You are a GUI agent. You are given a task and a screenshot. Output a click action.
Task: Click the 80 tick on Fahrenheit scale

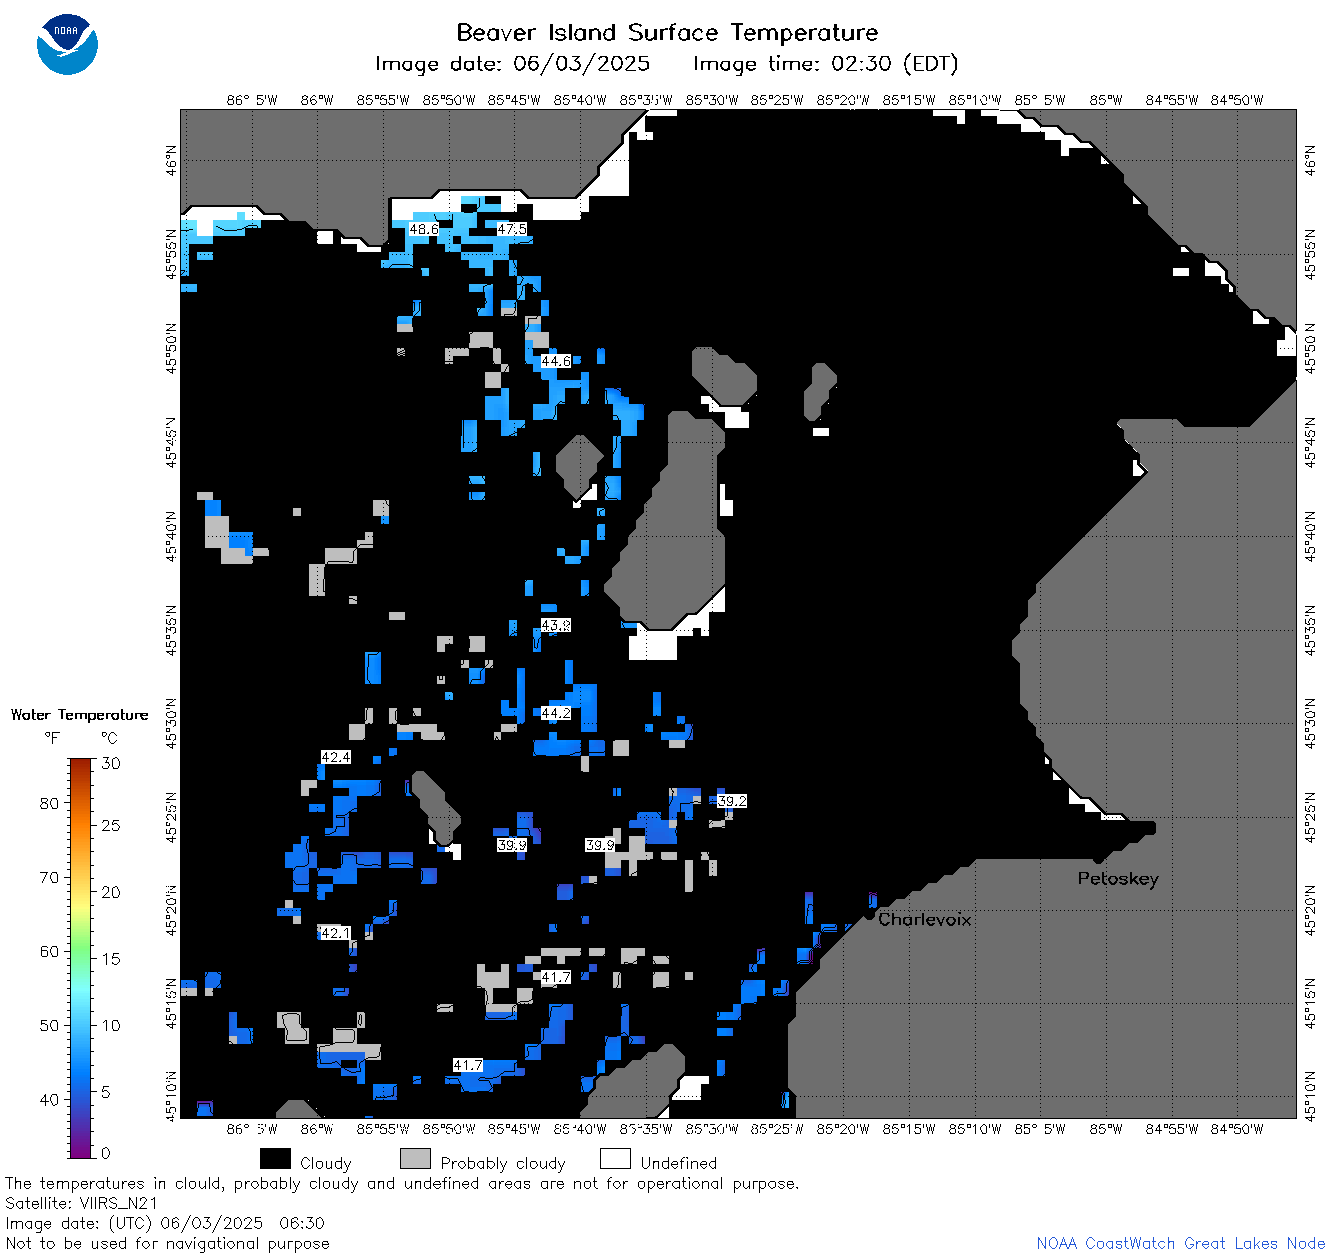tap(49, 803)
